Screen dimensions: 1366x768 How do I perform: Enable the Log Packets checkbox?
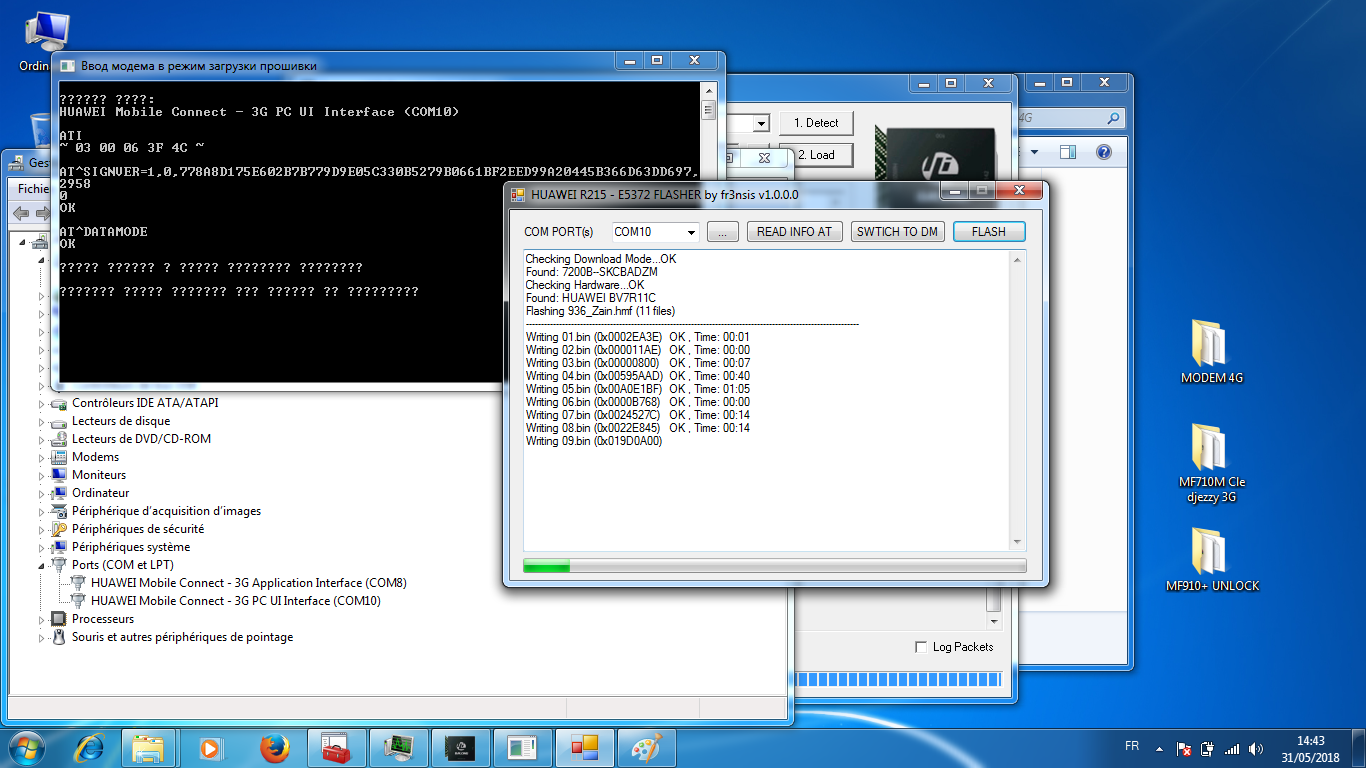921,647
